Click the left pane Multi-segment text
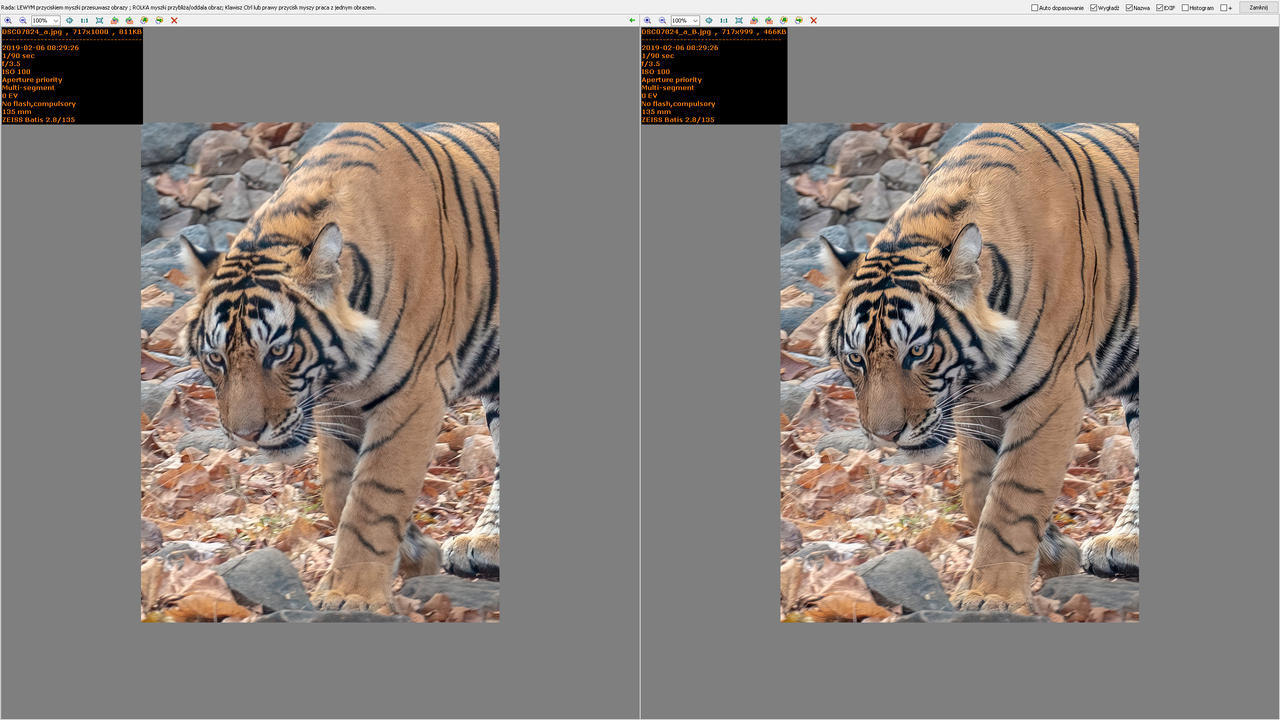Image resolution: width=1280 pixels, height=720 pixels. (x=26, y=88)
